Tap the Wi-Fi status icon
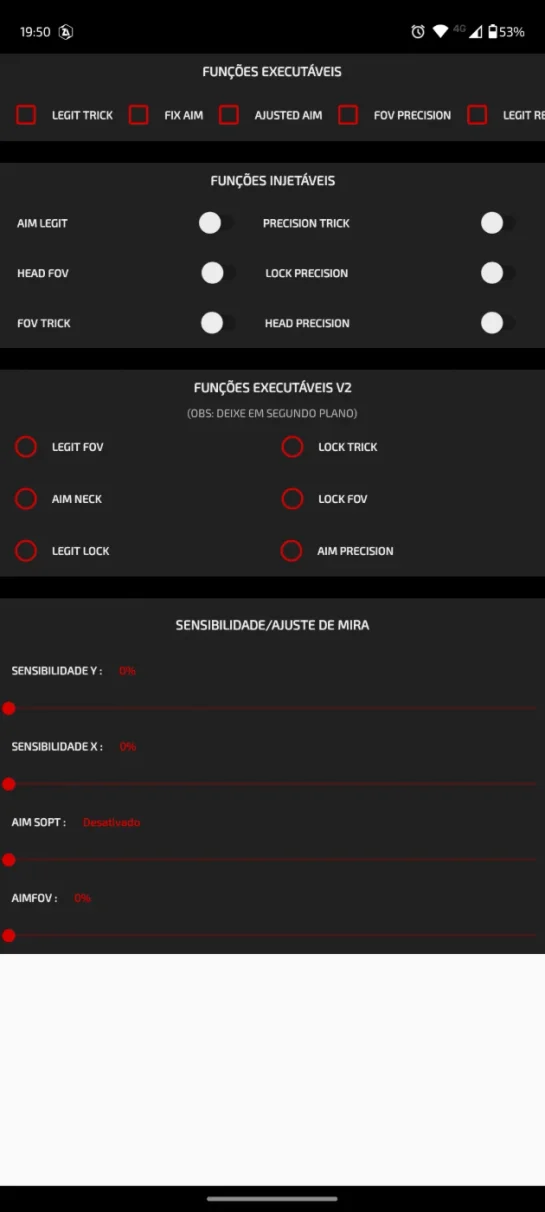The image size is (545, 1212). (440, 32)
